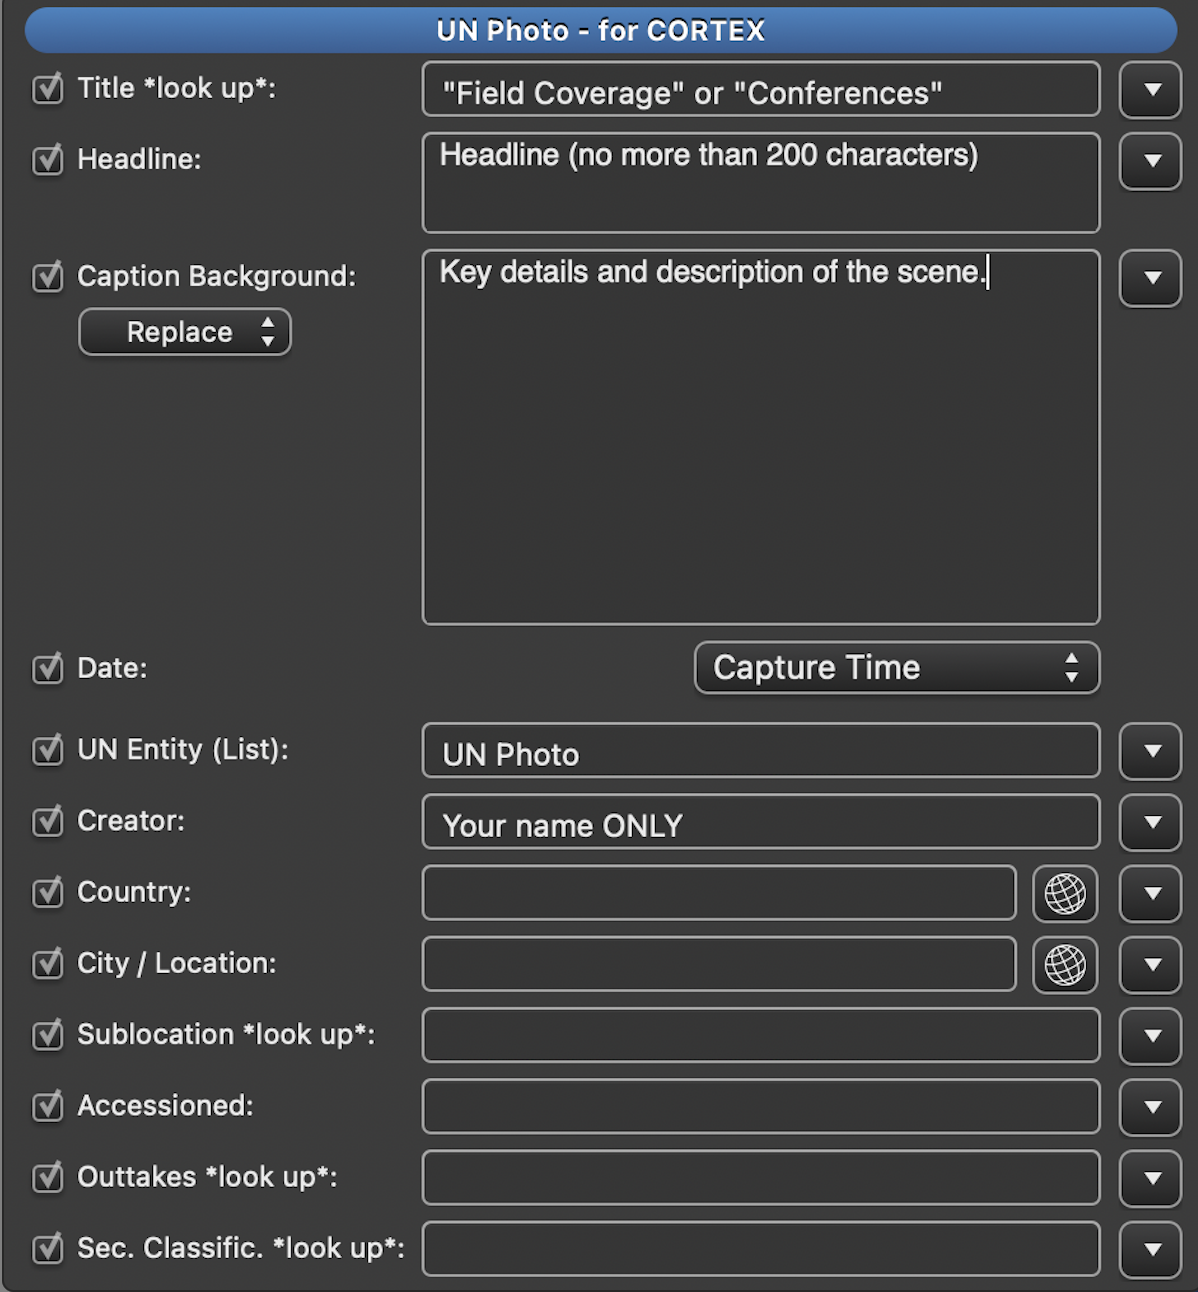
Task: Click the empty City / Location input field
Action: [x=719, y=964]
